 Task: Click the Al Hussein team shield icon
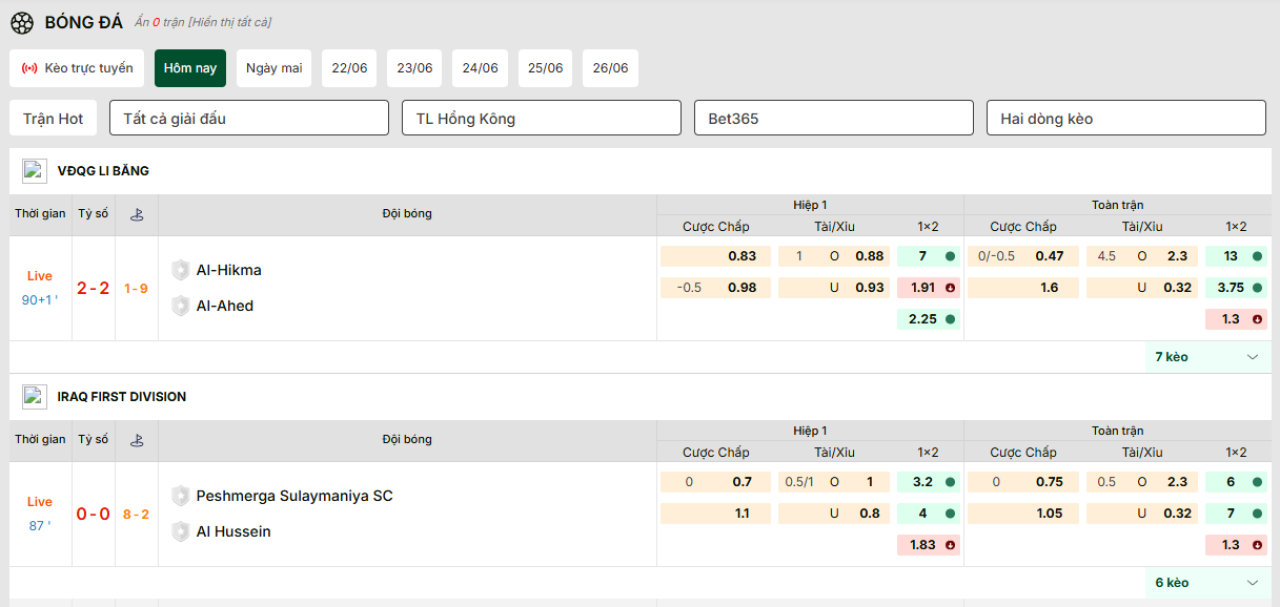click(x=180, y=532)
